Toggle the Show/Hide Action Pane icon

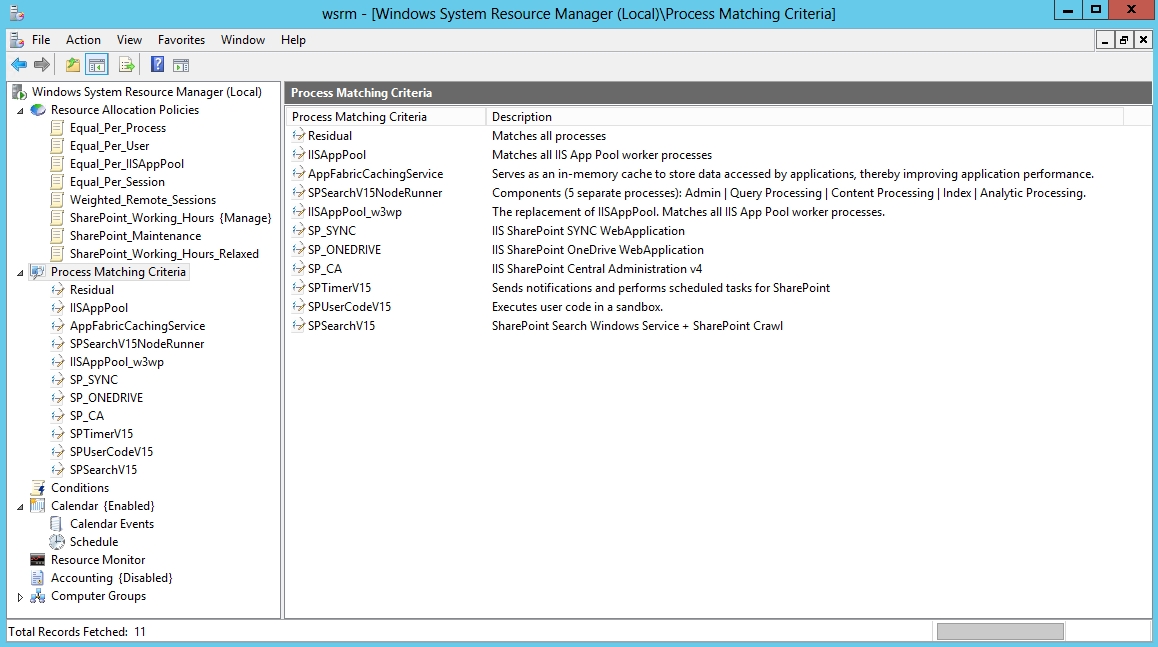(x=181, y=65)
